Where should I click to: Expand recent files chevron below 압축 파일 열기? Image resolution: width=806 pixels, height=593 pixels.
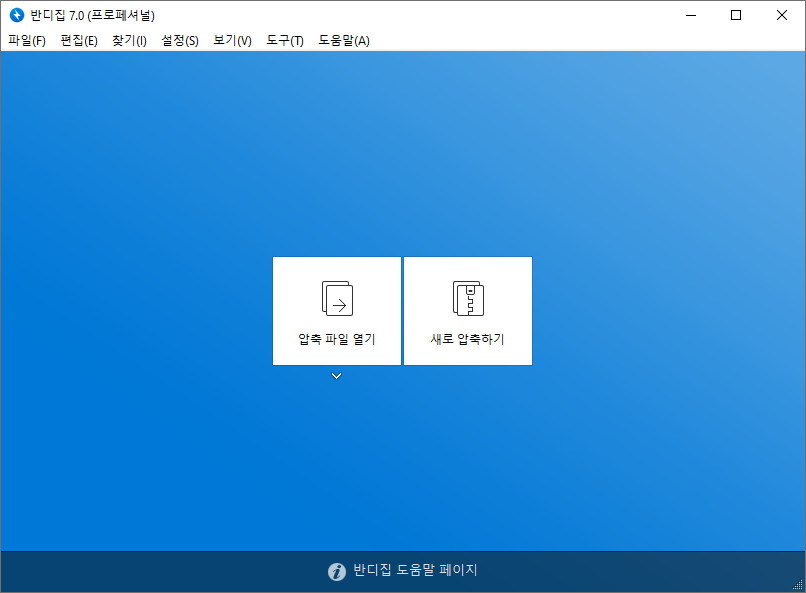(x=337, y=376)
